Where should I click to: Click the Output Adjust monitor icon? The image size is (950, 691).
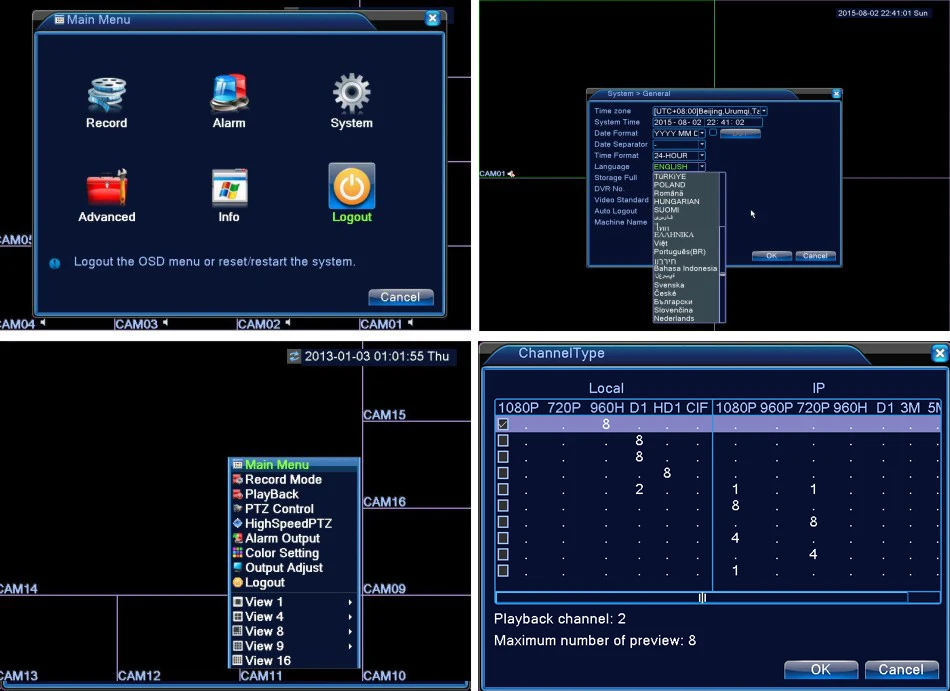(238, 567)
